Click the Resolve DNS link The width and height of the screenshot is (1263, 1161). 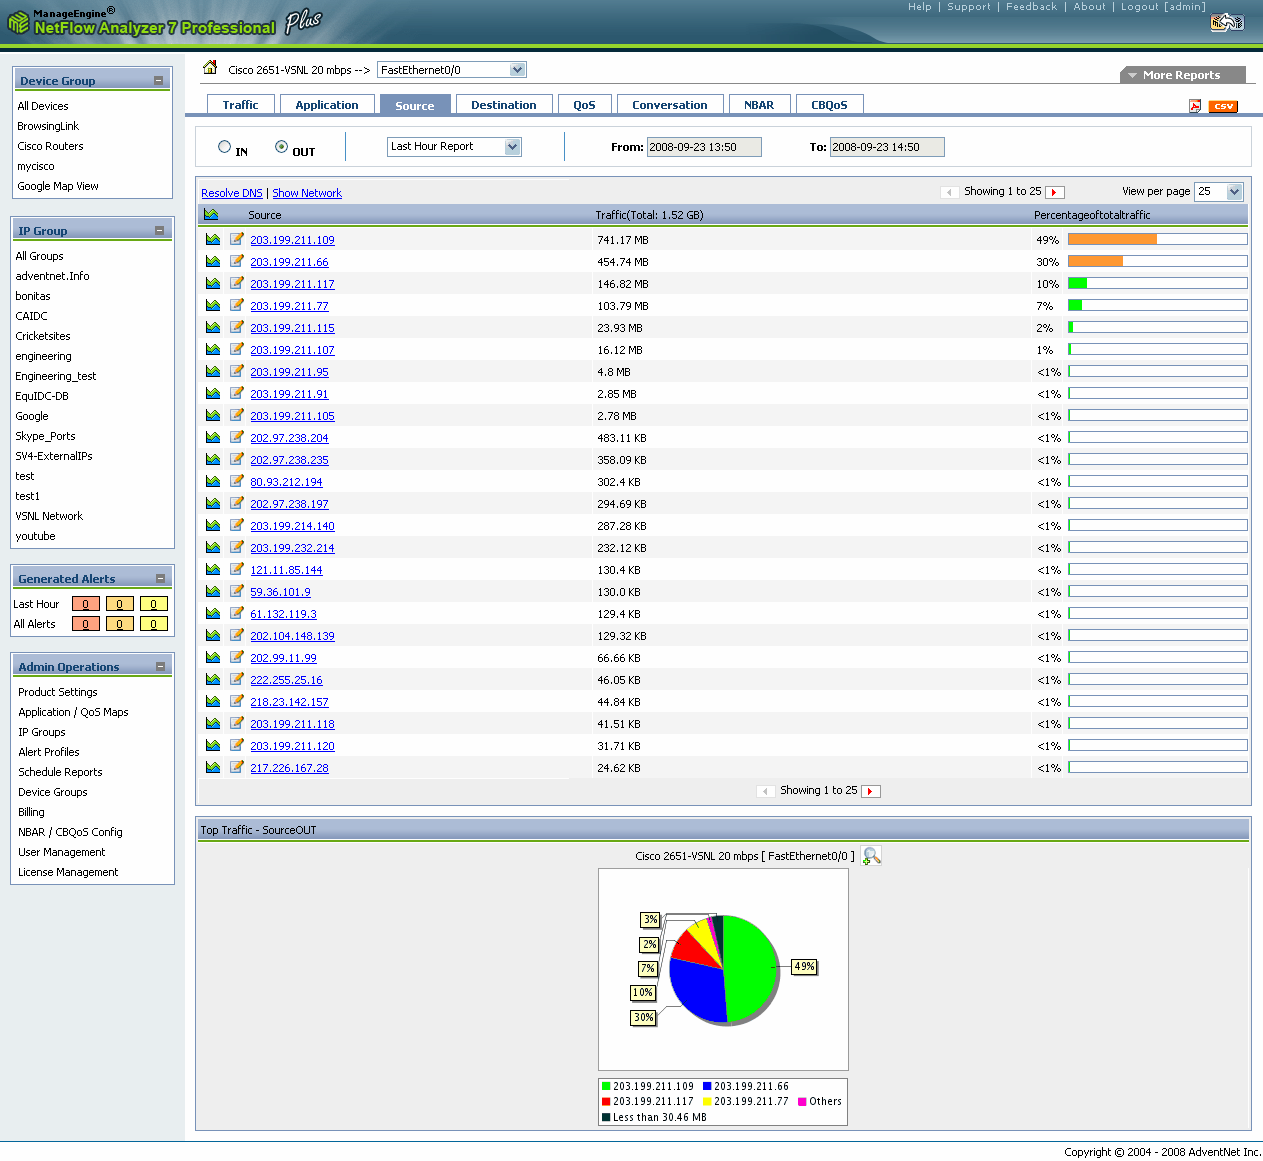click(232, 193)
